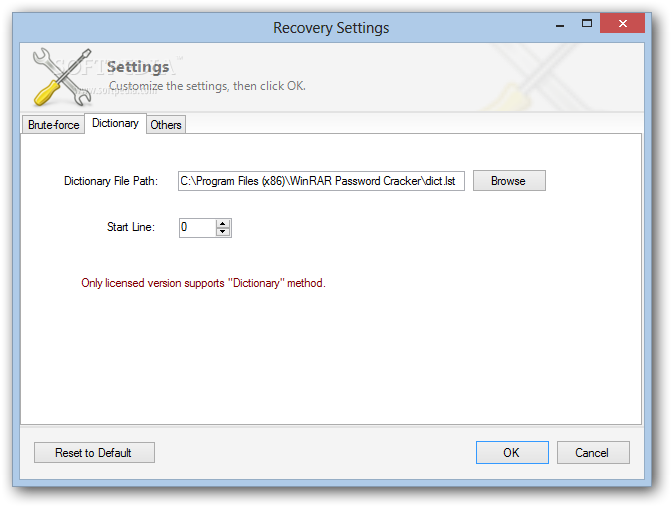Open the Others tab

pyautogui.click(x=166, y=125)
